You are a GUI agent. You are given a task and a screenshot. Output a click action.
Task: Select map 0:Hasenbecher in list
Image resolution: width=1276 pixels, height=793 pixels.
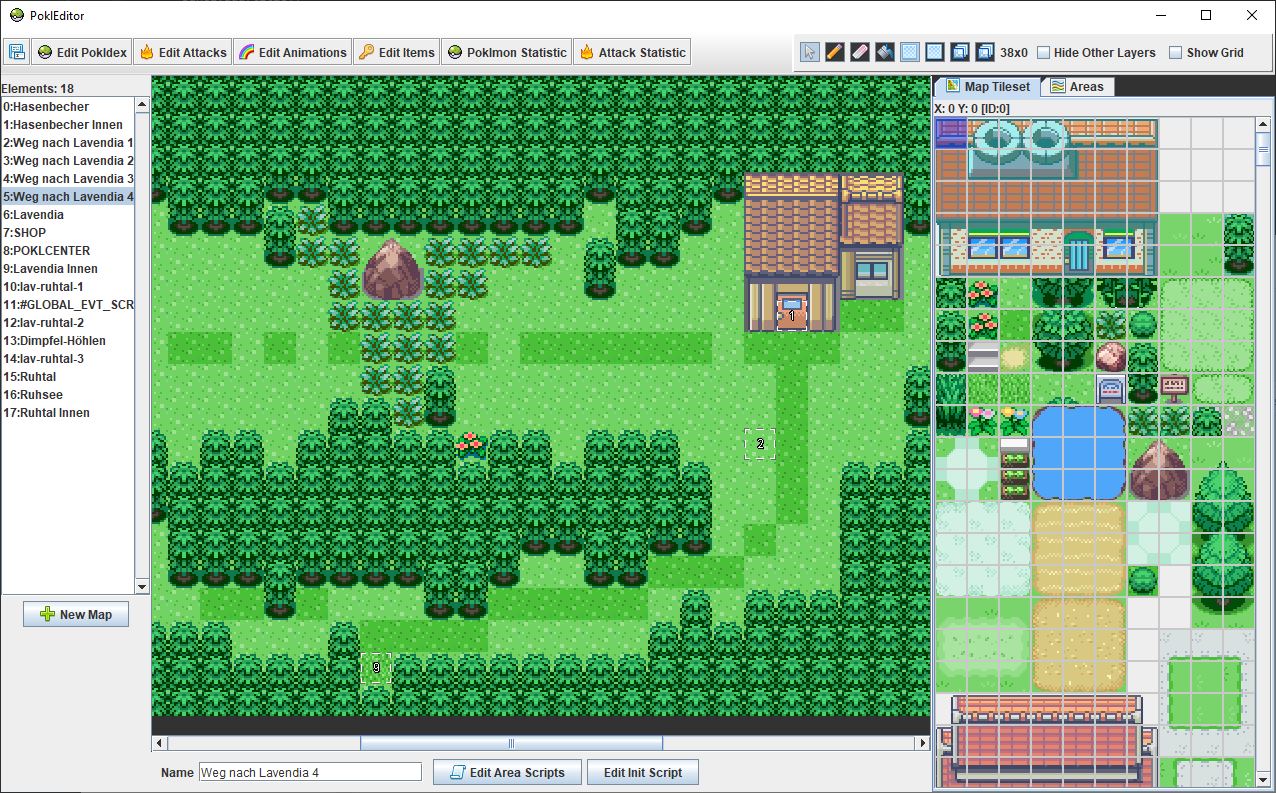click(68, 106)
